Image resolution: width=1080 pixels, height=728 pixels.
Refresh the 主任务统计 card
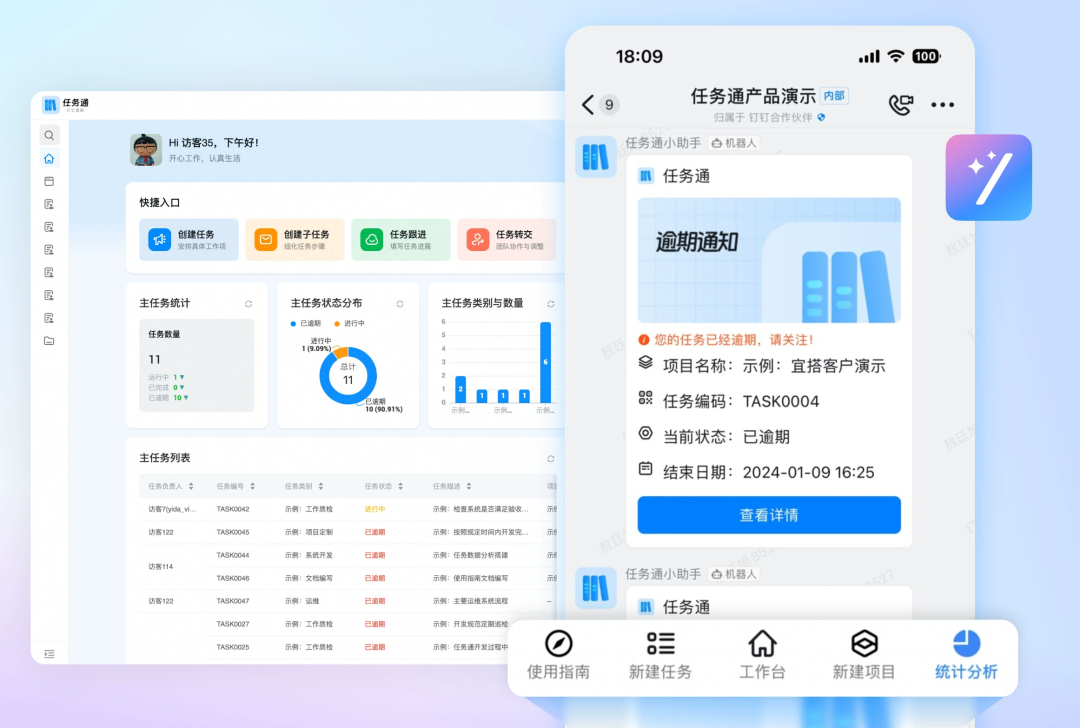249,304
